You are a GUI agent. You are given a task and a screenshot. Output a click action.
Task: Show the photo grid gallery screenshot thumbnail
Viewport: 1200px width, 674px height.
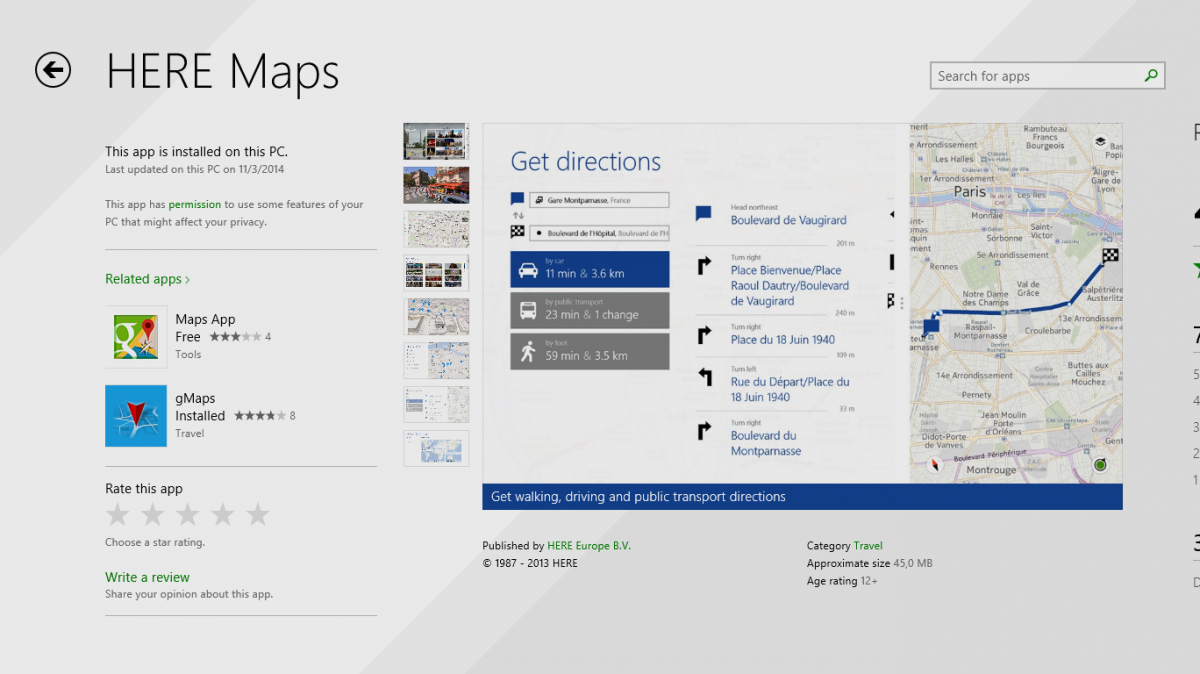[x=436, y=273]
